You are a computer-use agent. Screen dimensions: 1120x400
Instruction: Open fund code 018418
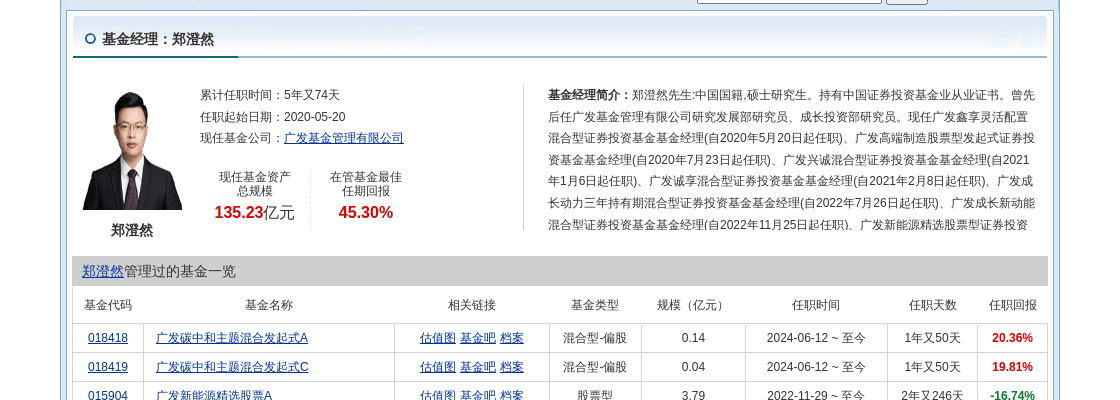click(108, 338)
